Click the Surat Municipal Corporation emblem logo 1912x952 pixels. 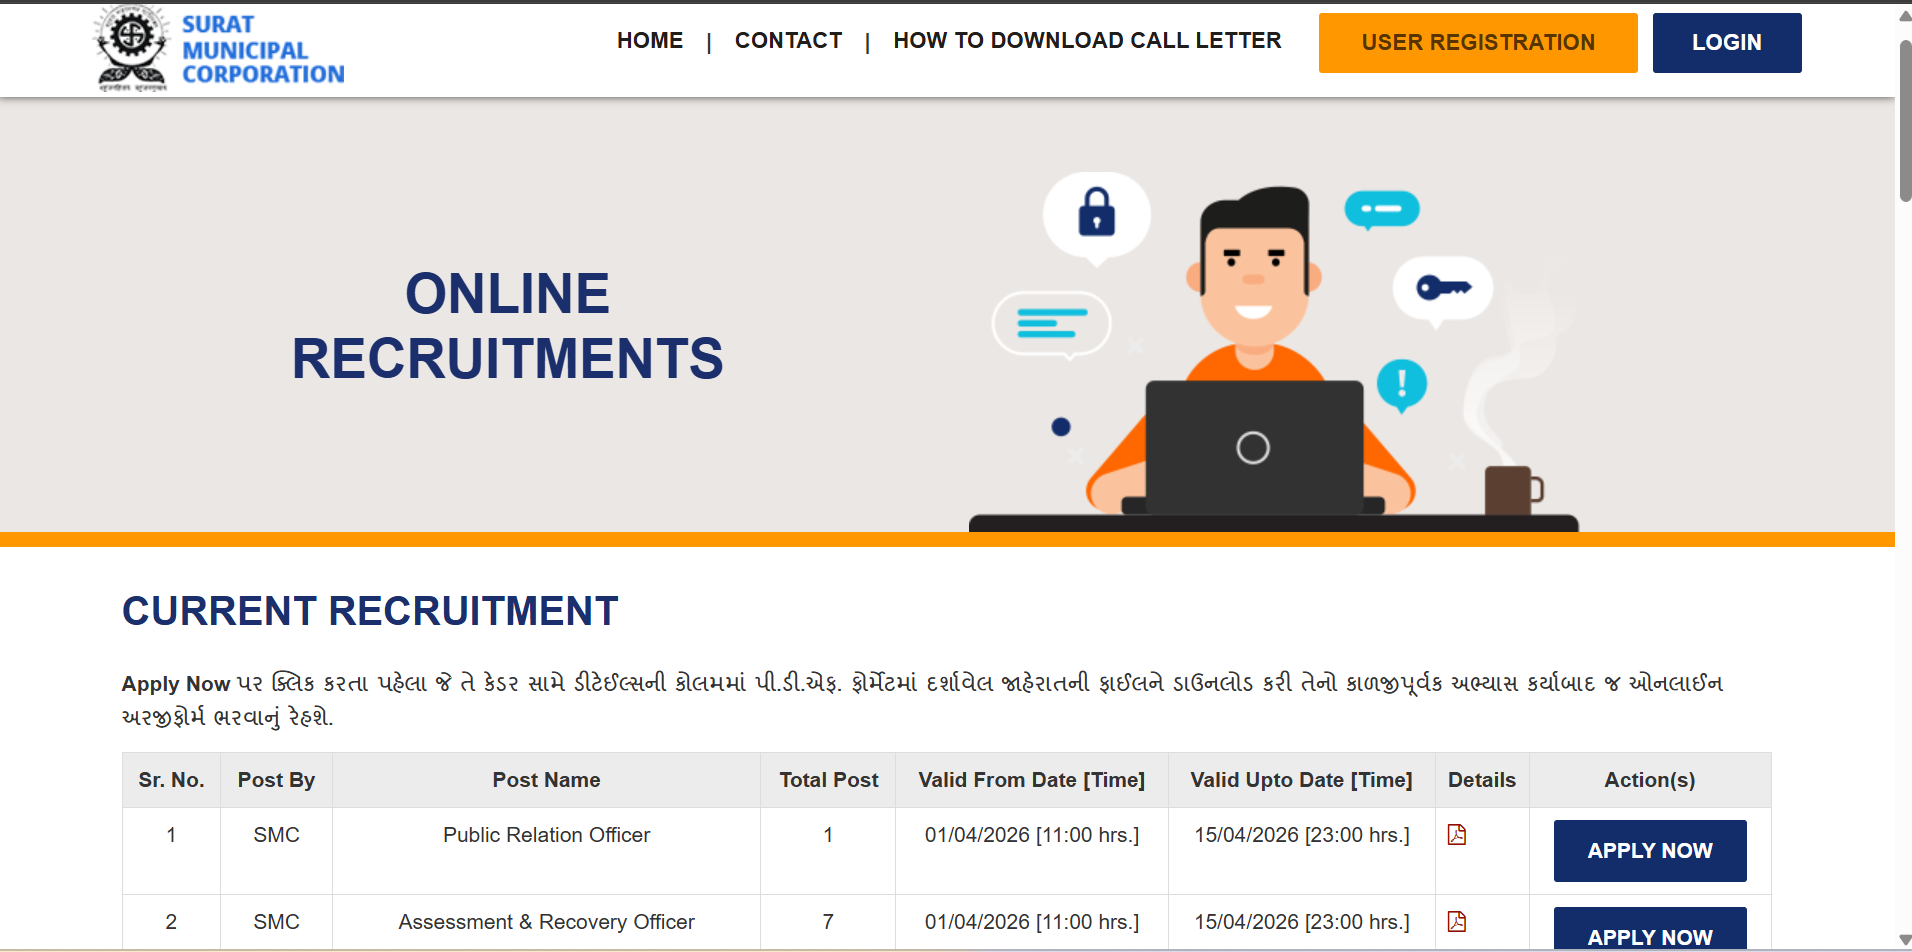tap(132, 48)
